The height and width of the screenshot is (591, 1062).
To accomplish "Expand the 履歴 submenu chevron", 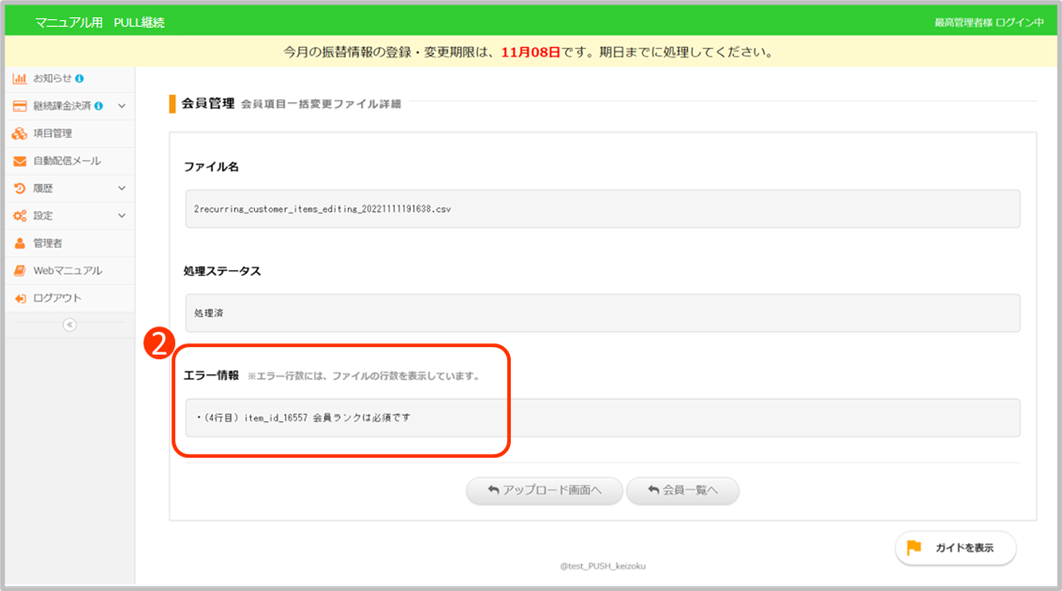I will 121,188.
